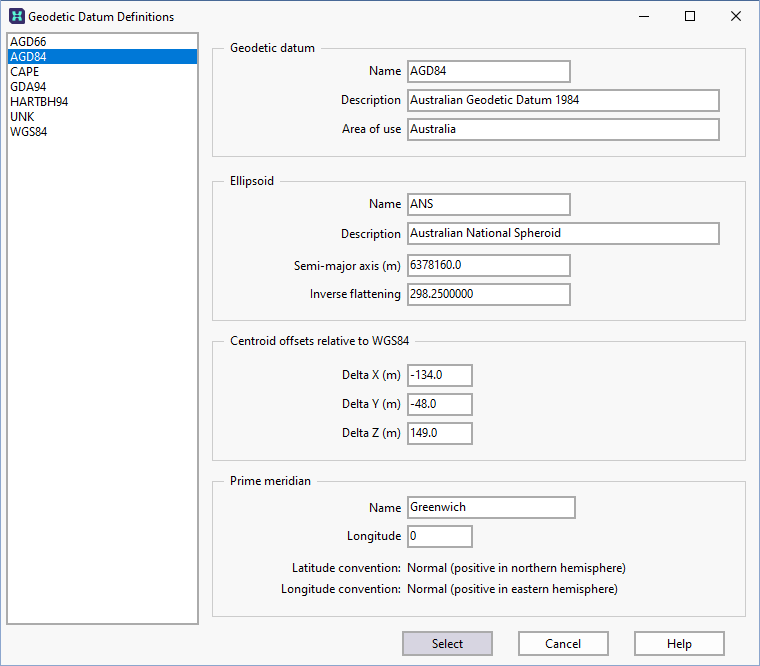Pick HARTBH94 from the datum list
Viewport: 760px width, 666px height.
click(39, 102)
